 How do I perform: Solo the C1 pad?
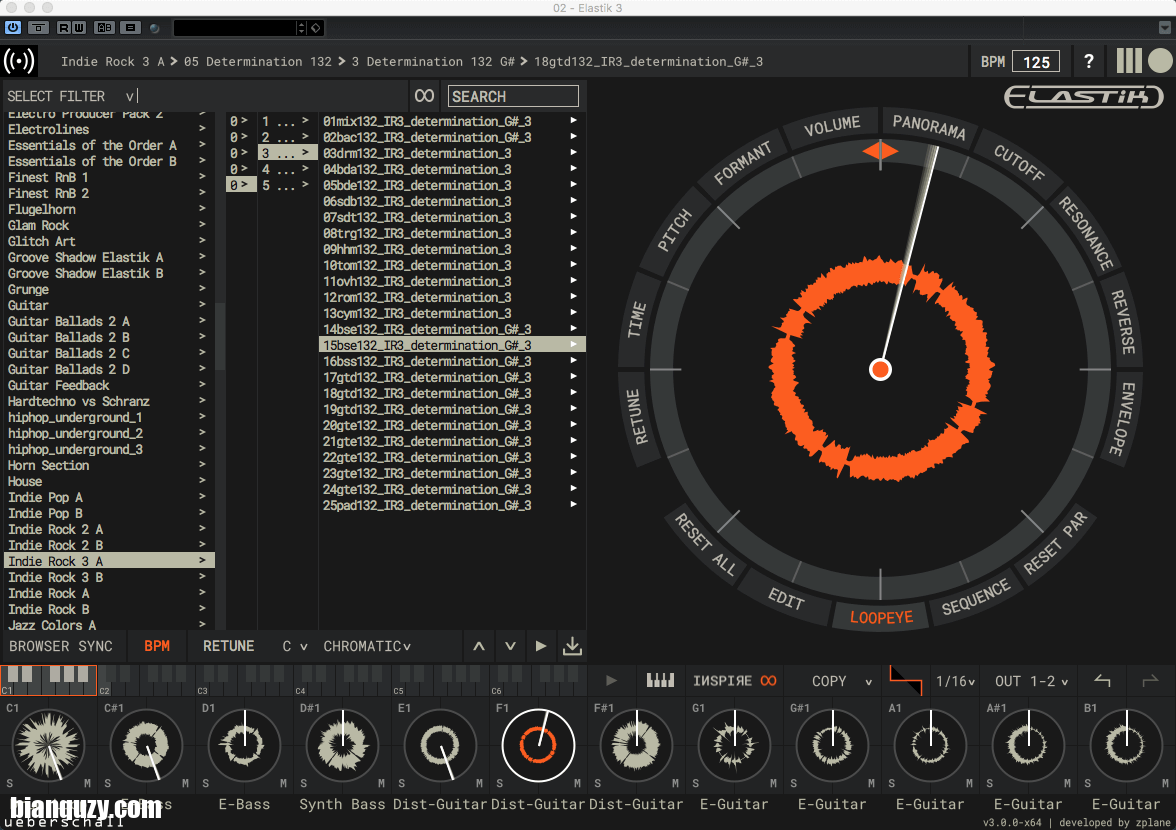10,784
